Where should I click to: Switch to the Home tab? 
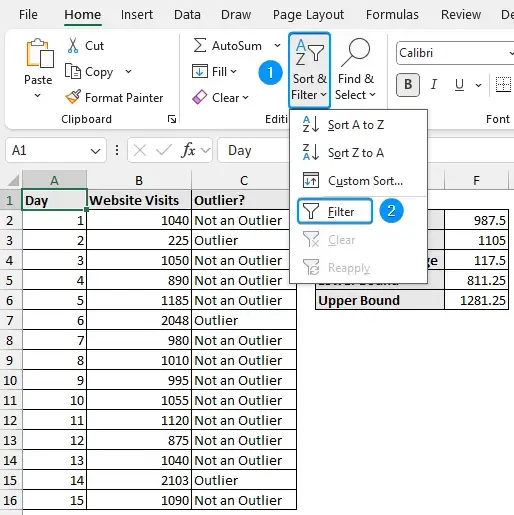82,15
